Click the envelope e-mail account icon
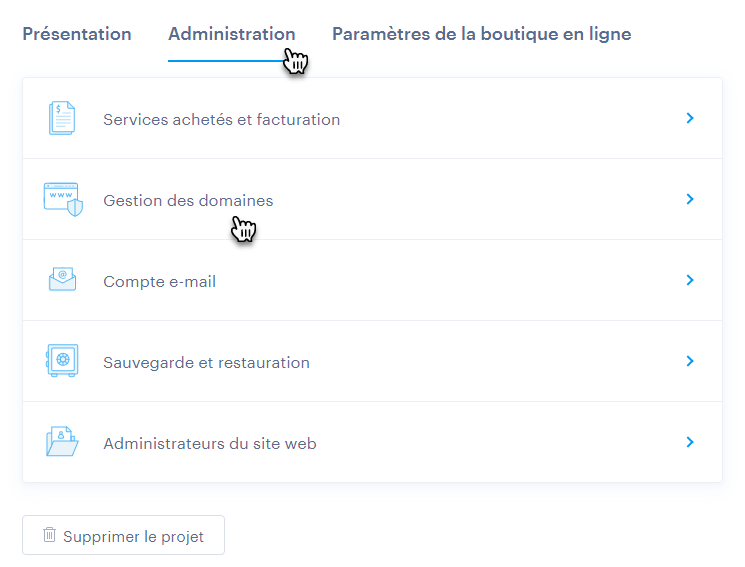Viewport: 745px width, 567px height. tap(62, 281)
